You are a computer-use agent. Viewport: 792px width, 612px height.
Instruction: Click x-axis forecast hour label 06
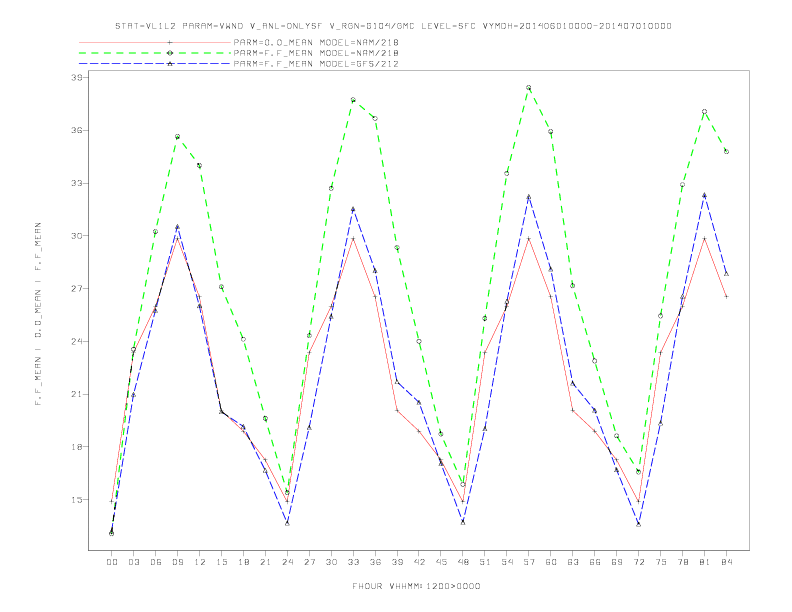point(156,562)
